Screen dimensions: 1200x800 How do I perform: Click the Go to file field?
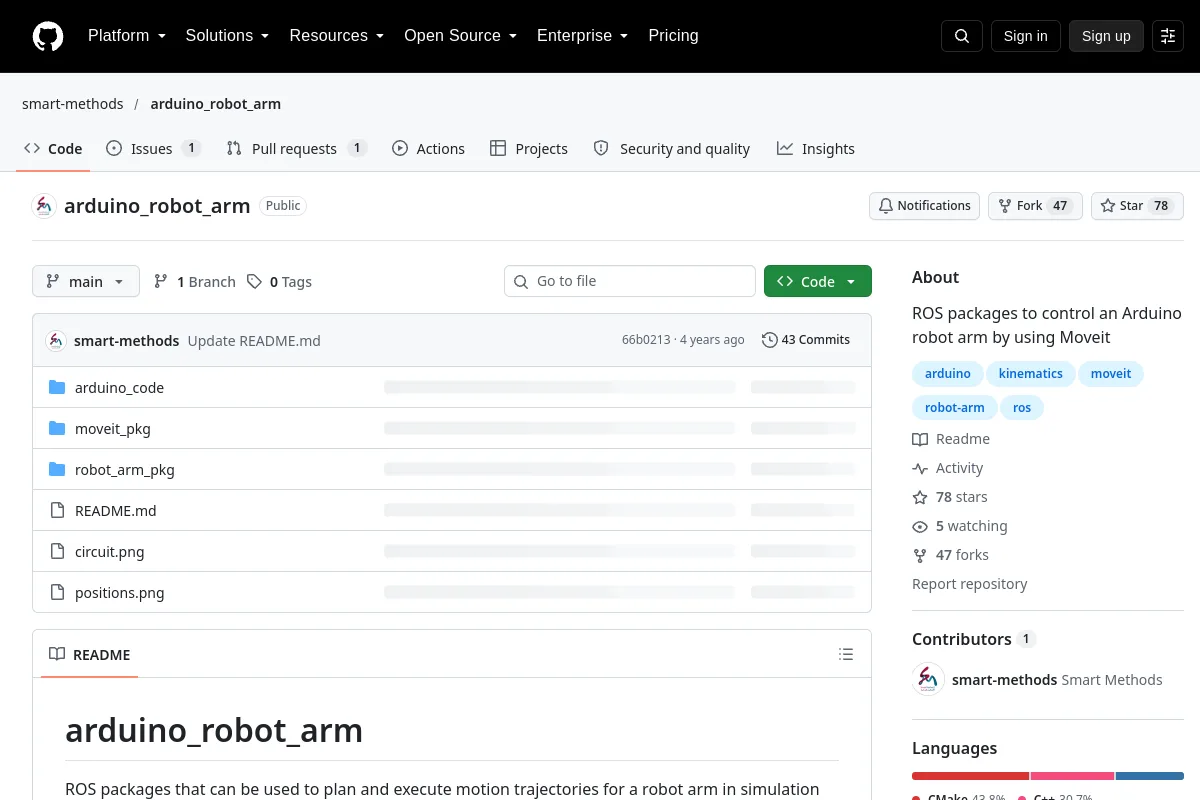pos(630,281)
